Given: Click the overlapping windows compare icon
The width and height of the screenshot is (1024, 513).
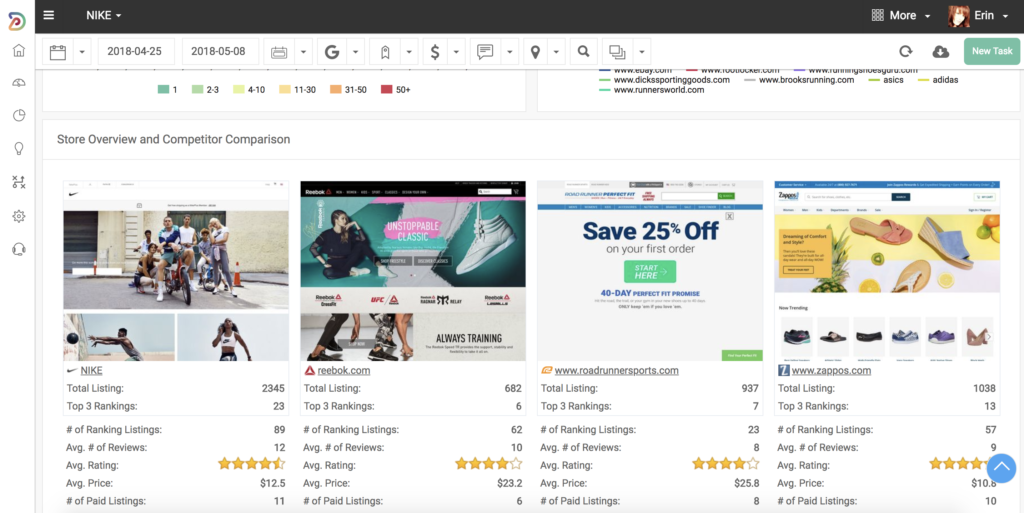Looking at the screenshot, I should [x=617, y=52].
